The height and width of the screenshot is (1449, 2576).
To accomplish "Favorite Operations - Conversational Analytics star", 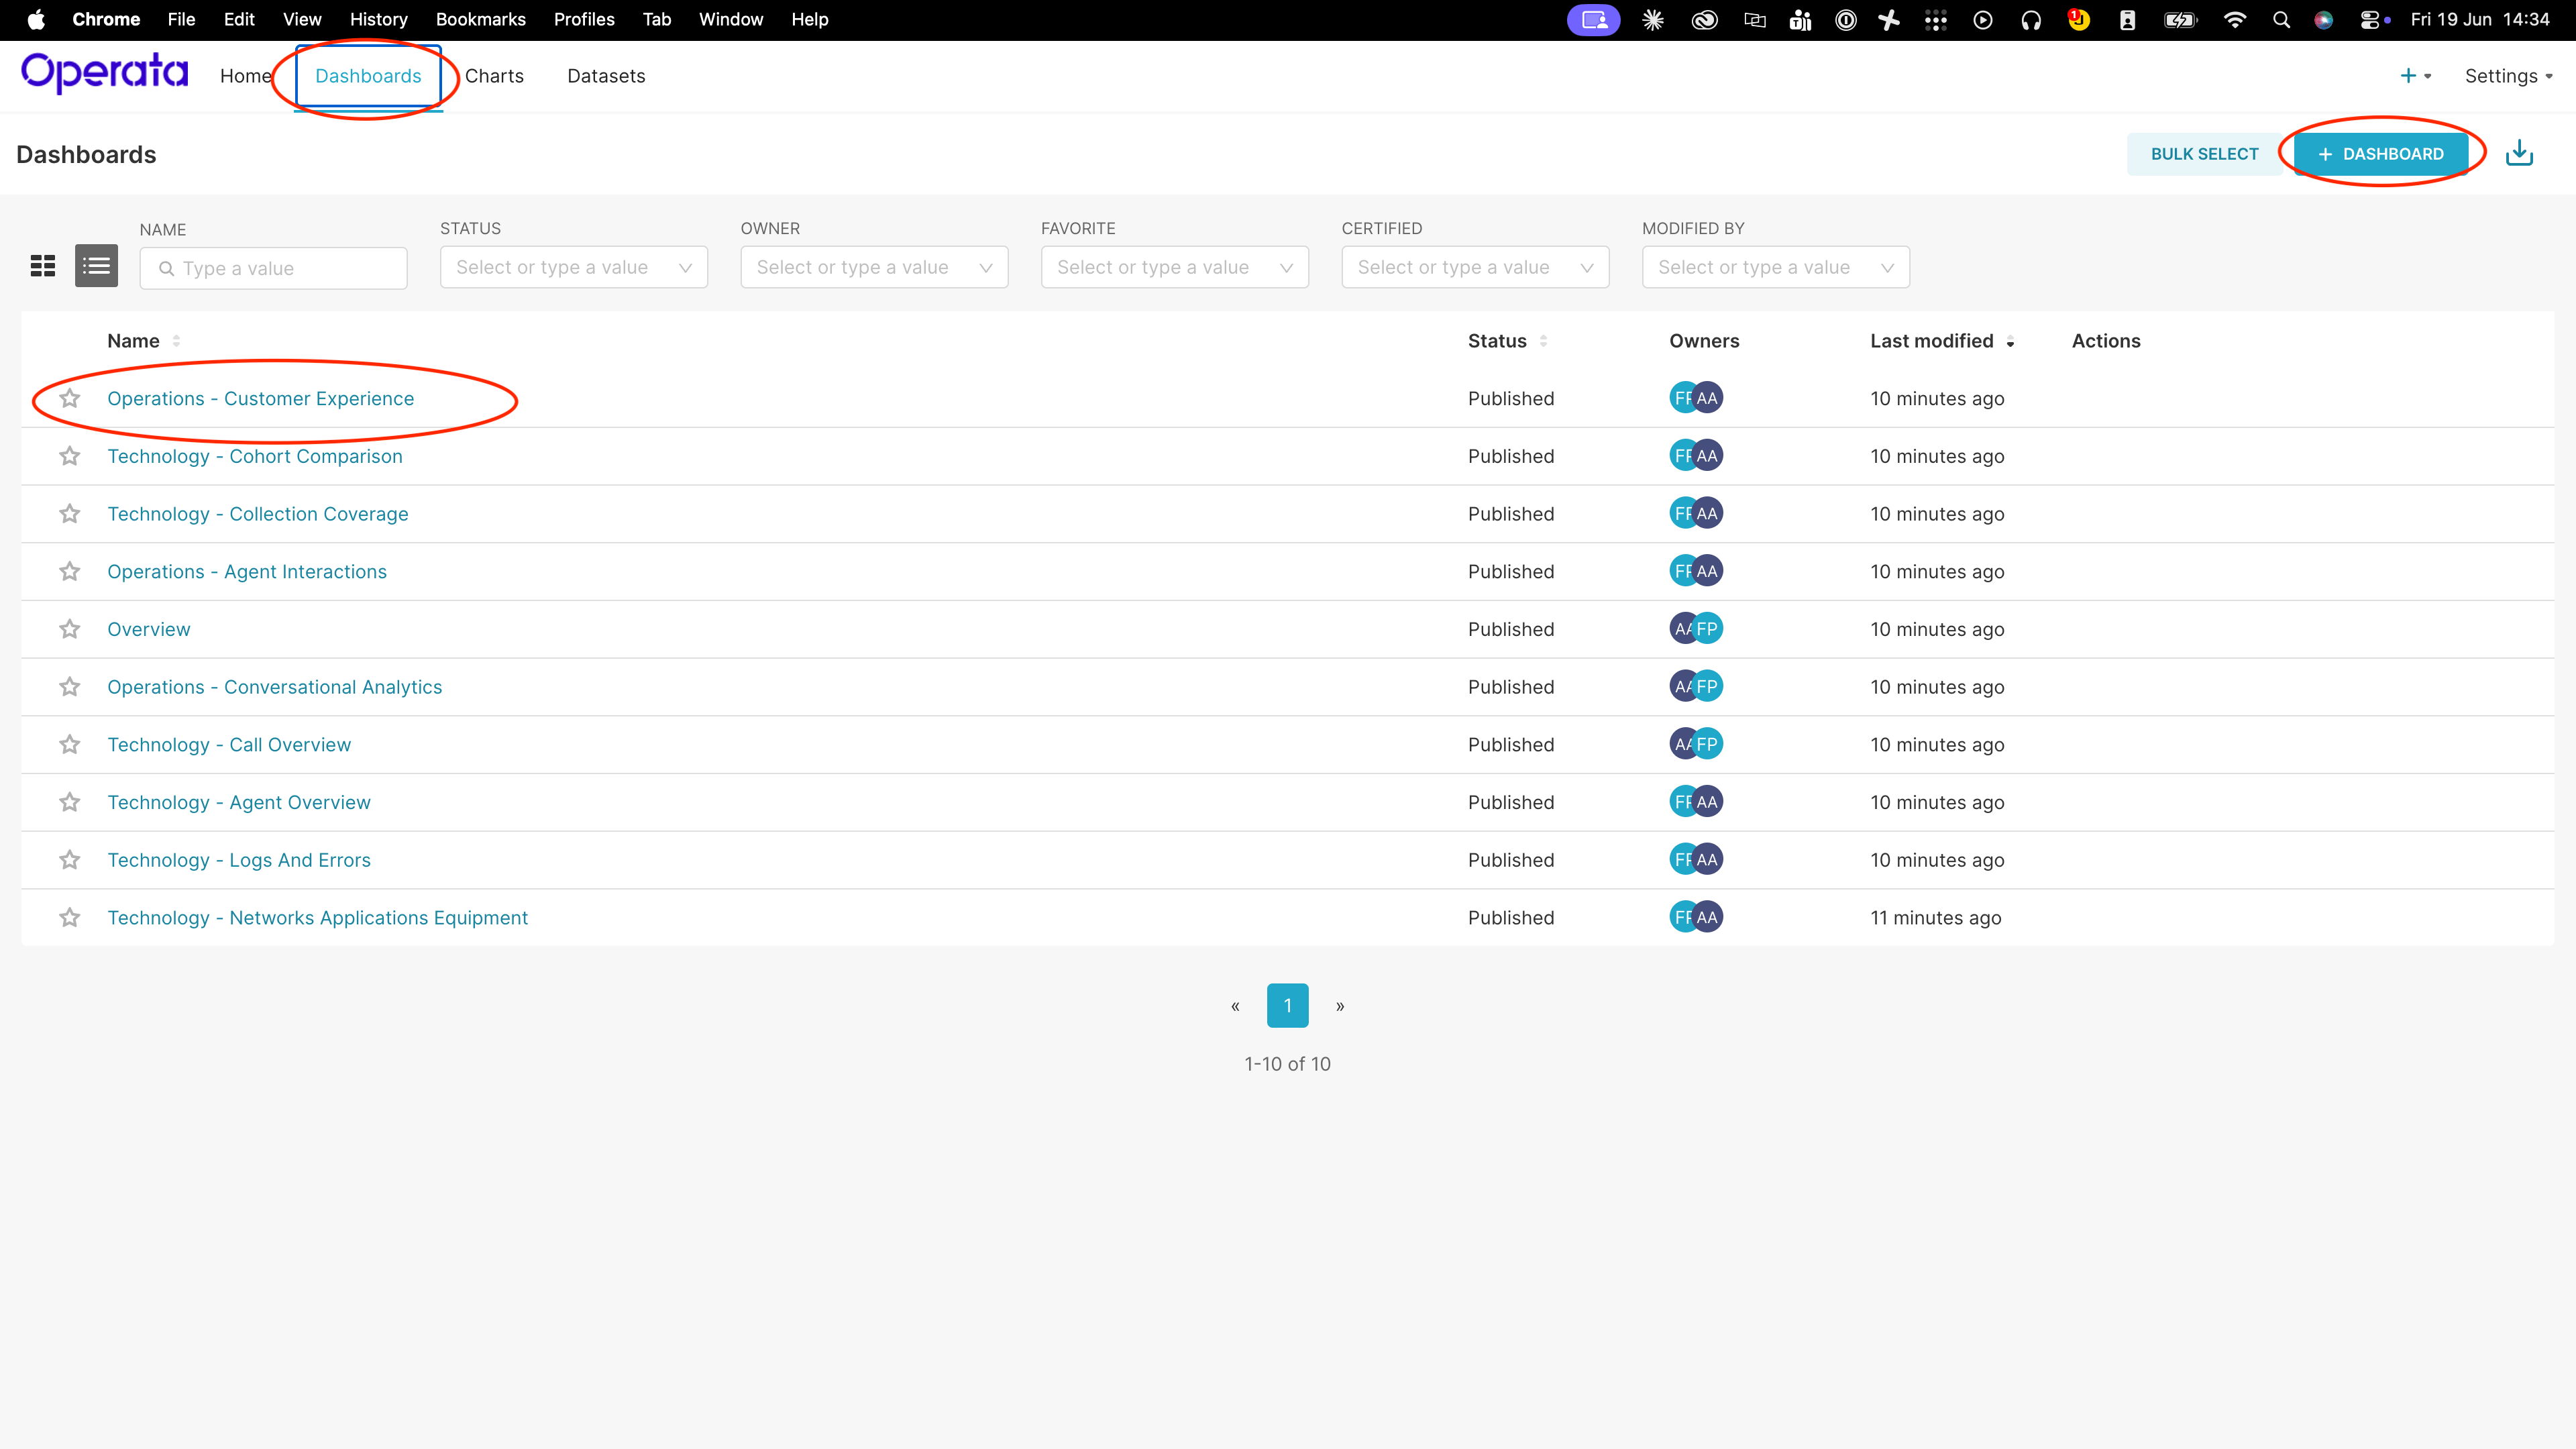I will (x=69, y=687).
